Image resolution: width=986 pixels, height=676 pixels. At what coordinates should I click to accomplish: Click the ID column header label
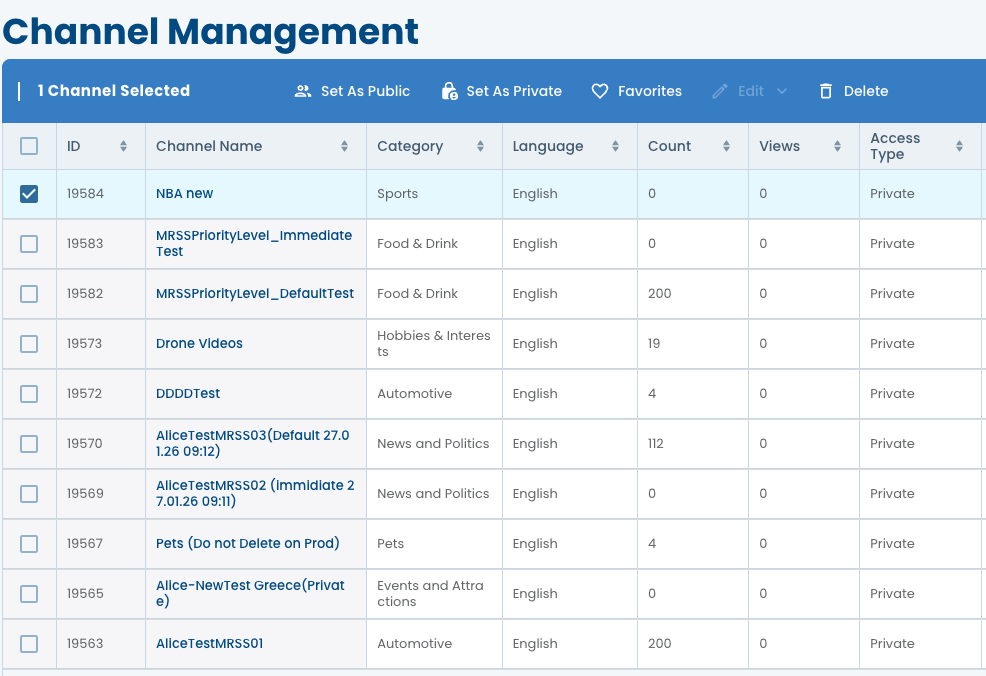pyautogui.click(x=74, y=146)
